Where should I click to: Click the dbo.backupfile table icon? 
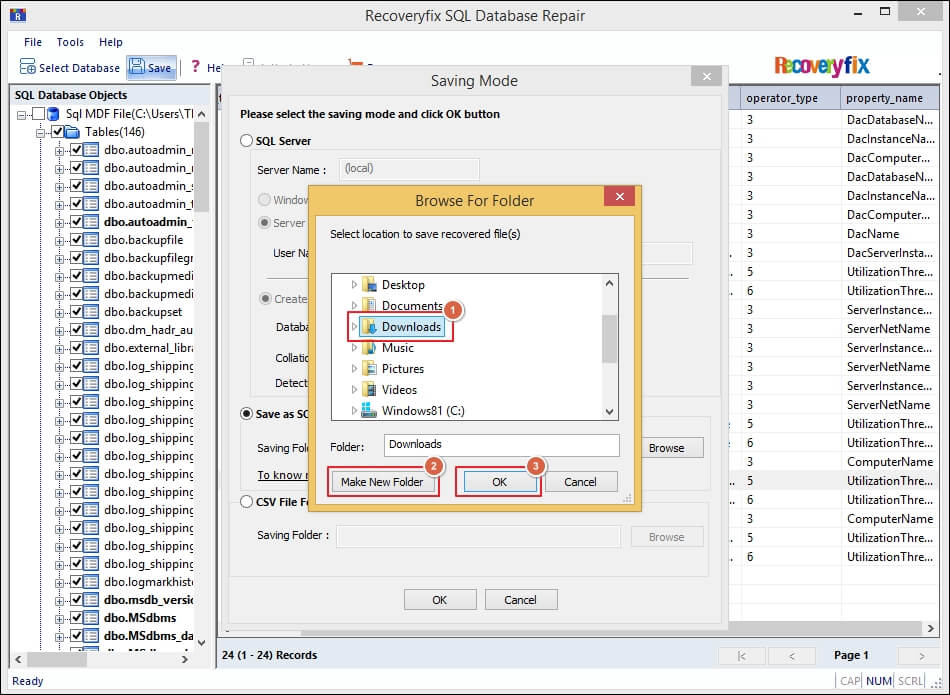(91, 240)
